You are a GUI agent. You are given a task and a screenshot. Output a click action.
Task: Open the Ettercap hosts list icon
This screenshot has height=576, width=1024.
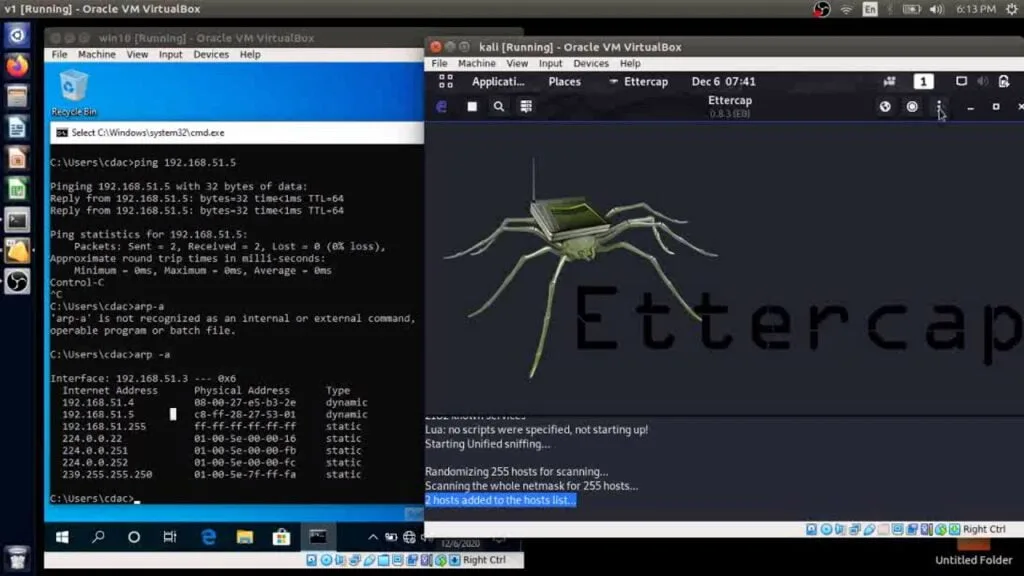tap(526, 106)
